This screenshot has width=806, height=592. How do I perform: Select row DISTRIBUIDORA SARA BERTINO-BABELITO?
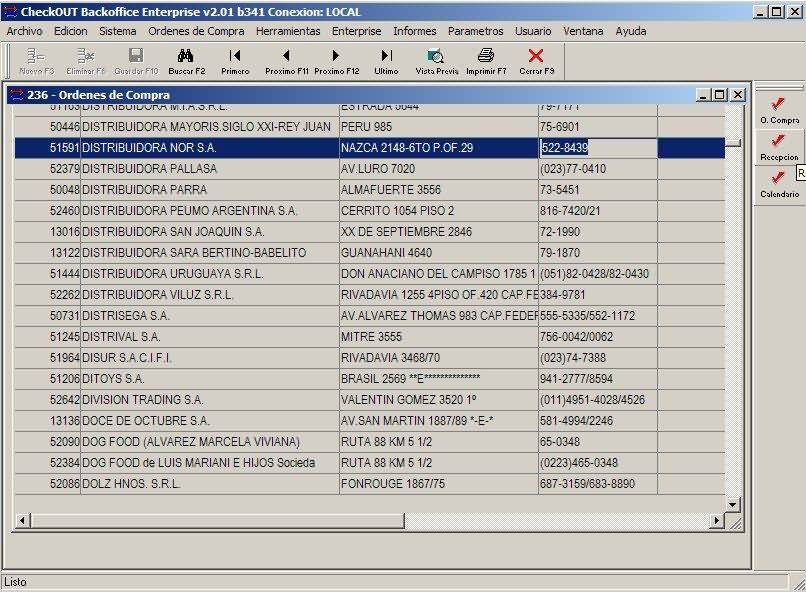pos(370,253)
